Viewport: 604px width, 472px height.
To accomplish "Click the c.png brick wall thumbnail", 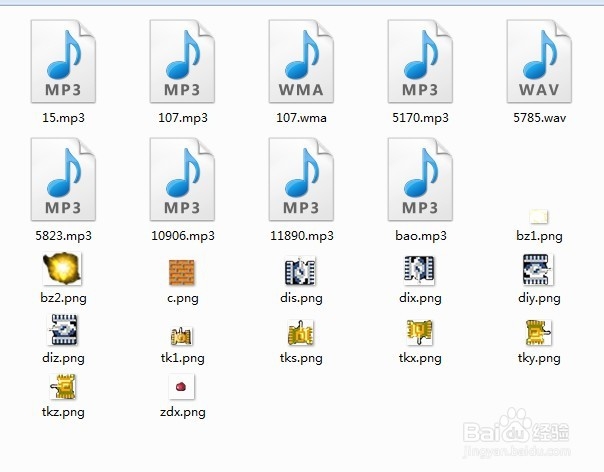I will coord(182,272).
